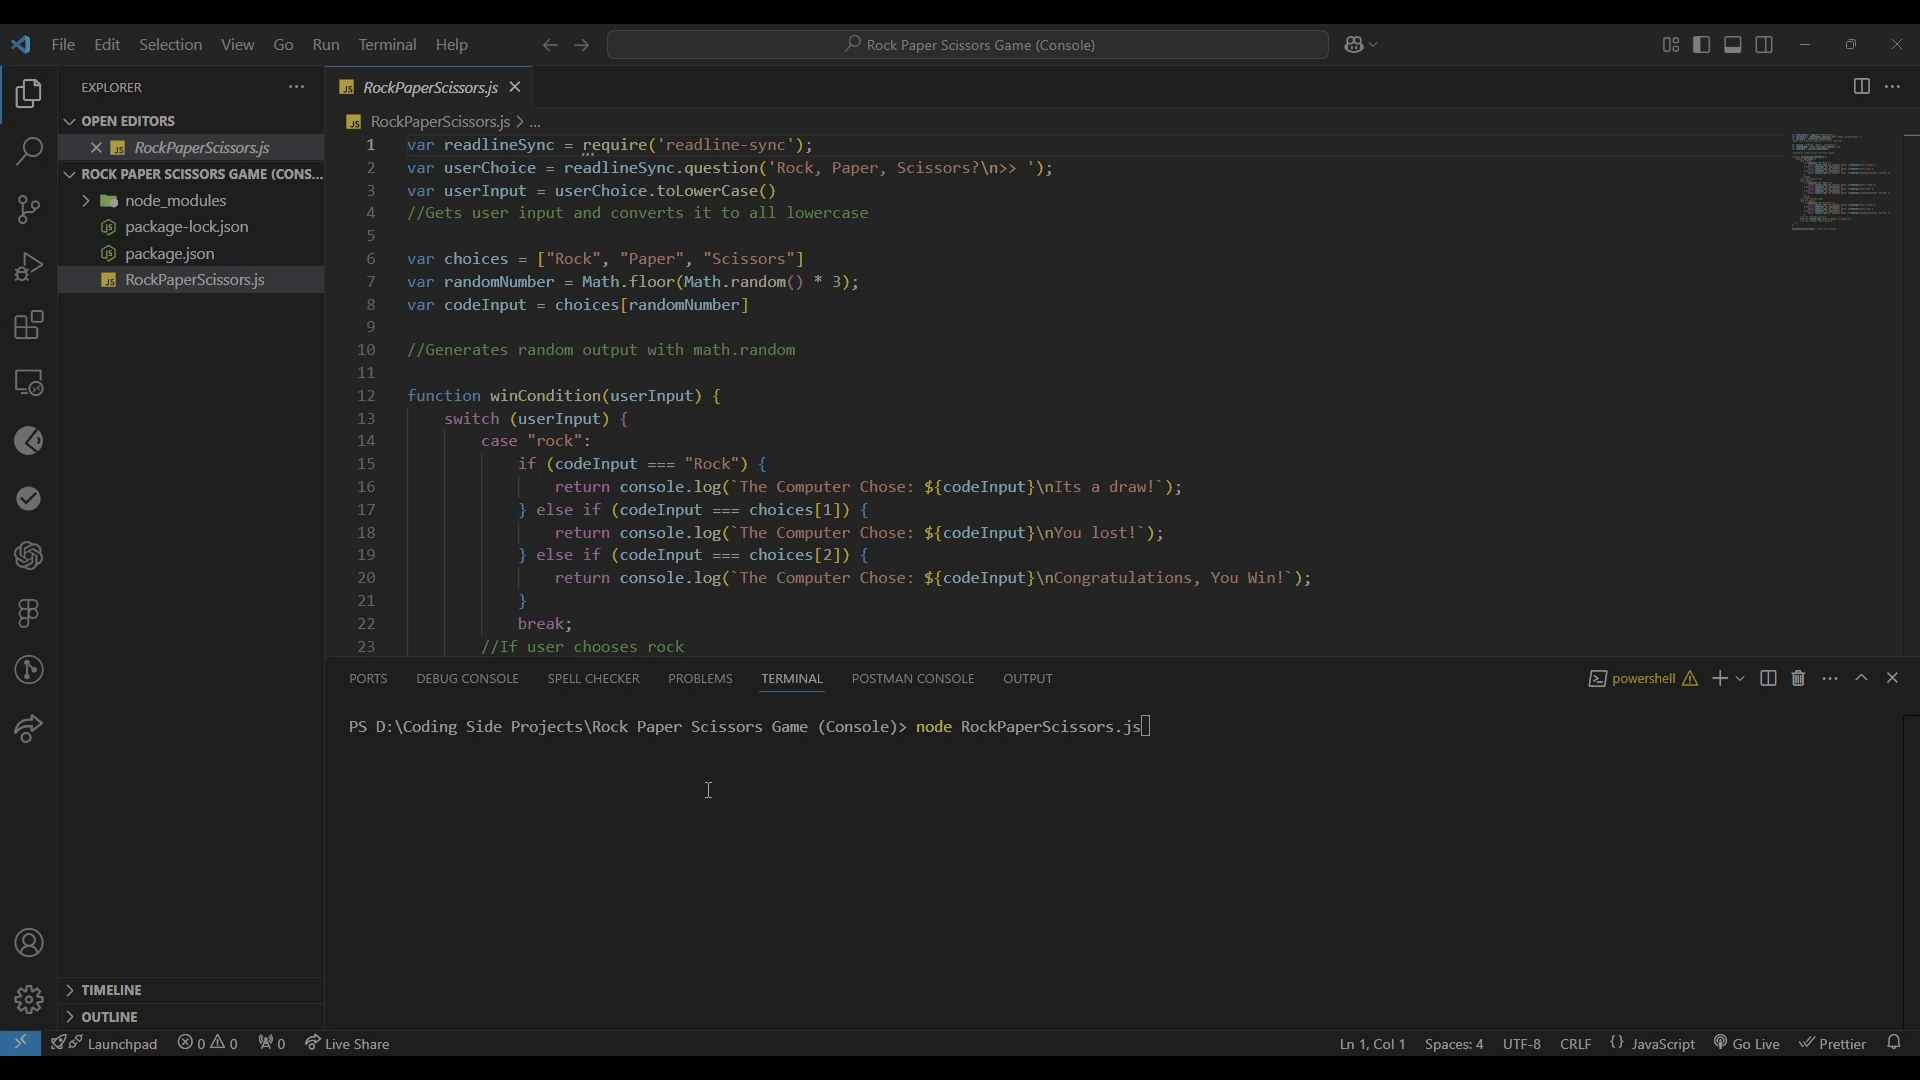Go forward using the right arrow
This screenshot has height=1080, width=1920.
(582, 45)
